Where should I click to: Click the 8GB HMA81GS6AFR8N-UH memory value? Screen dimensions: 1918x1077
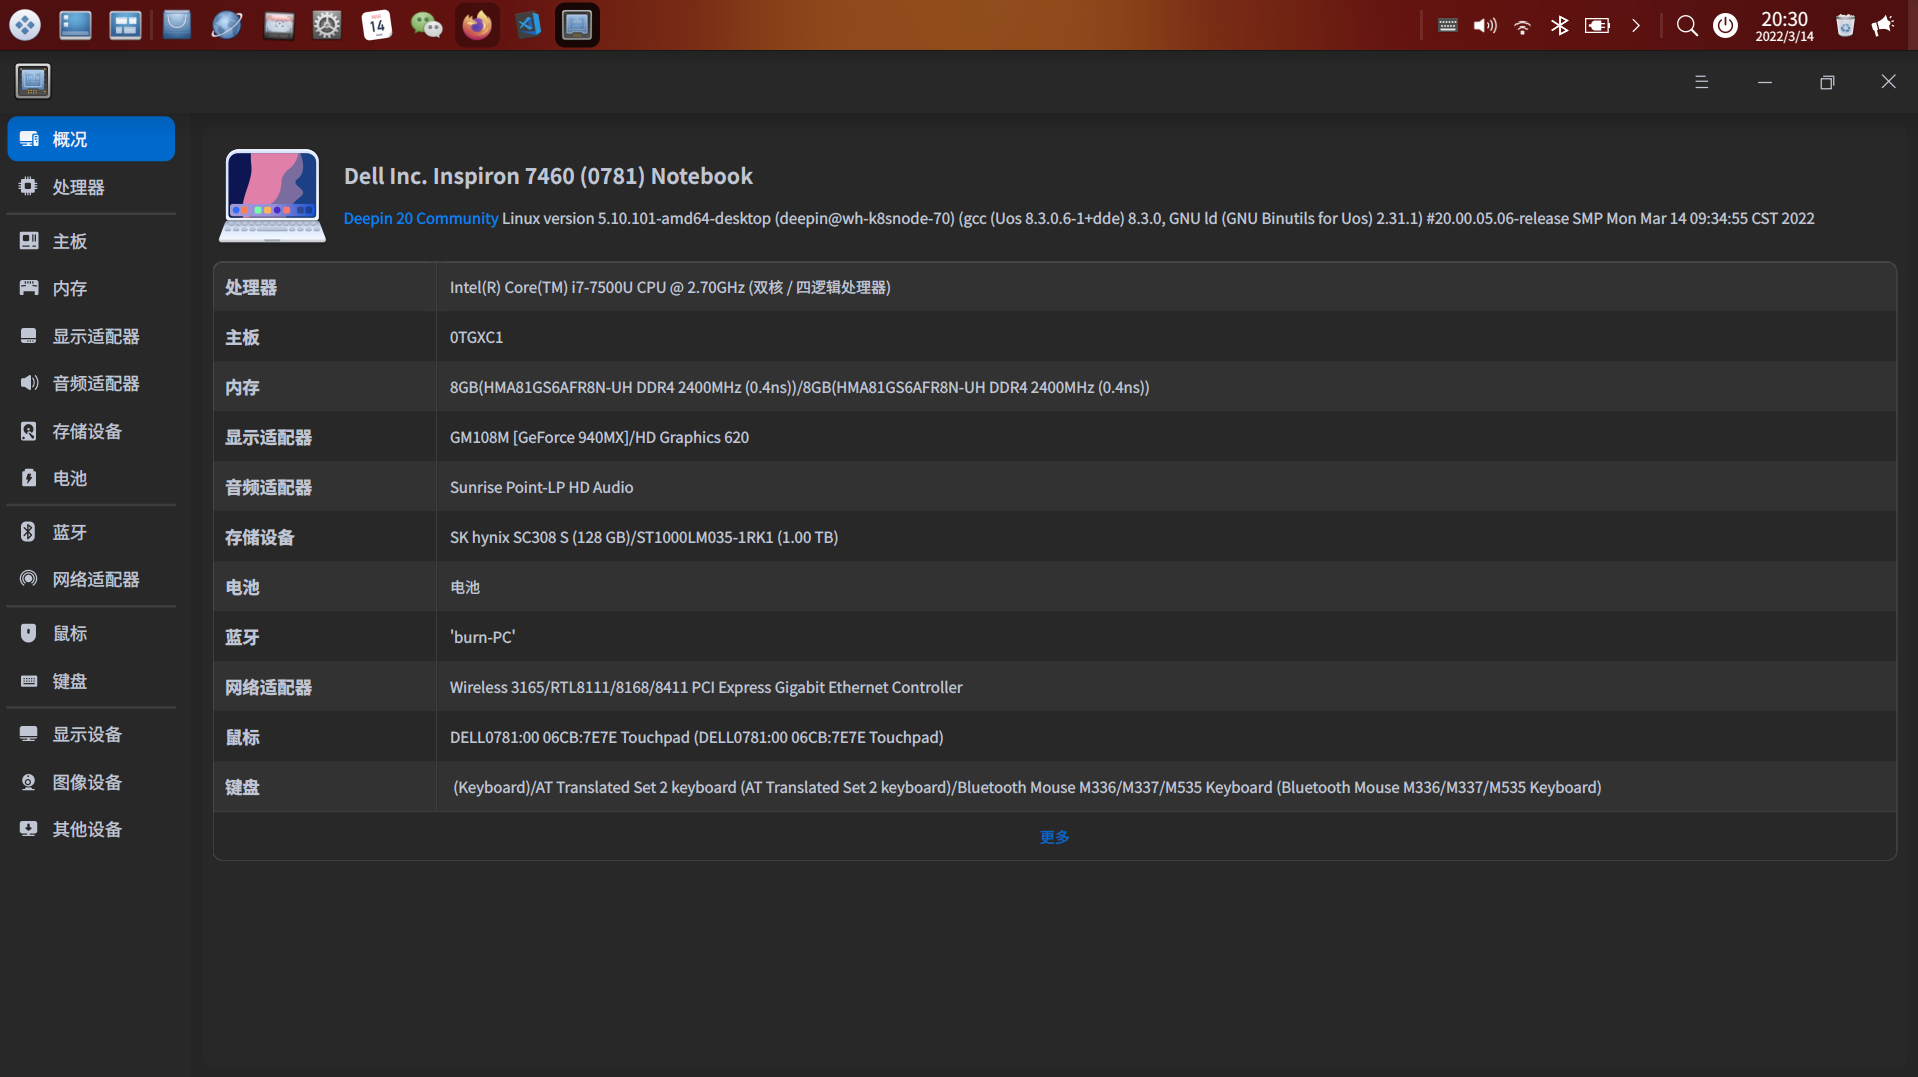point(799,387)
